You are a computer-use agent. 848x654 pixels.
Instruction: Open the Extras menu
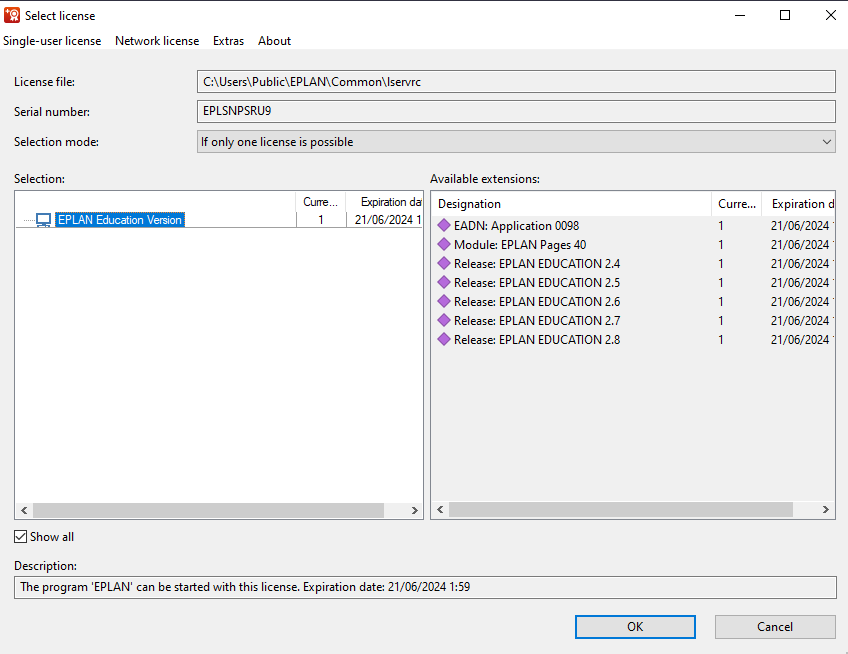tap(228, 41)
